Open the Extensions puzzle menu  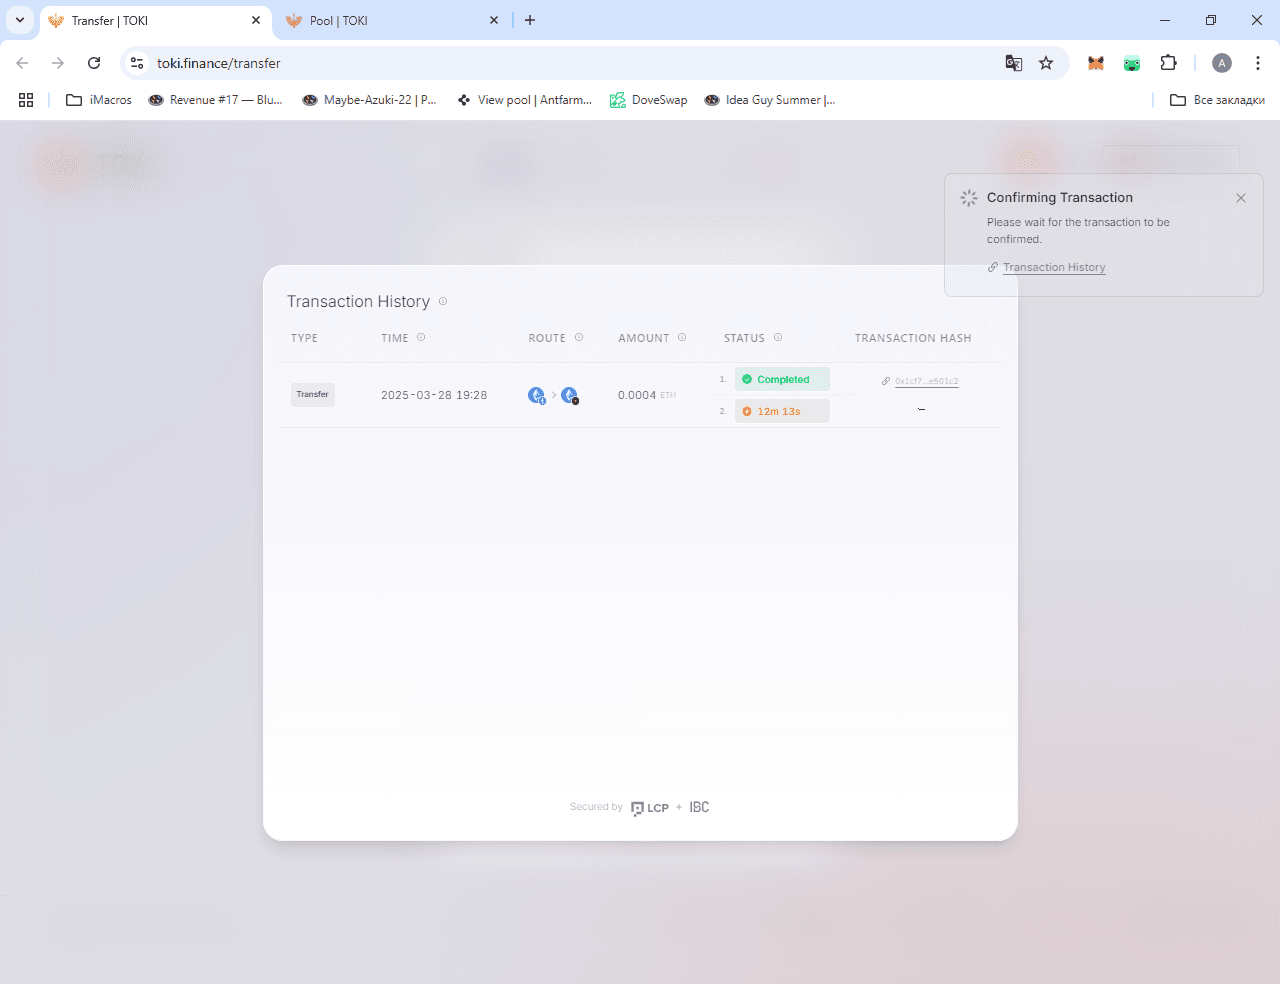(x=1168, y=63)
